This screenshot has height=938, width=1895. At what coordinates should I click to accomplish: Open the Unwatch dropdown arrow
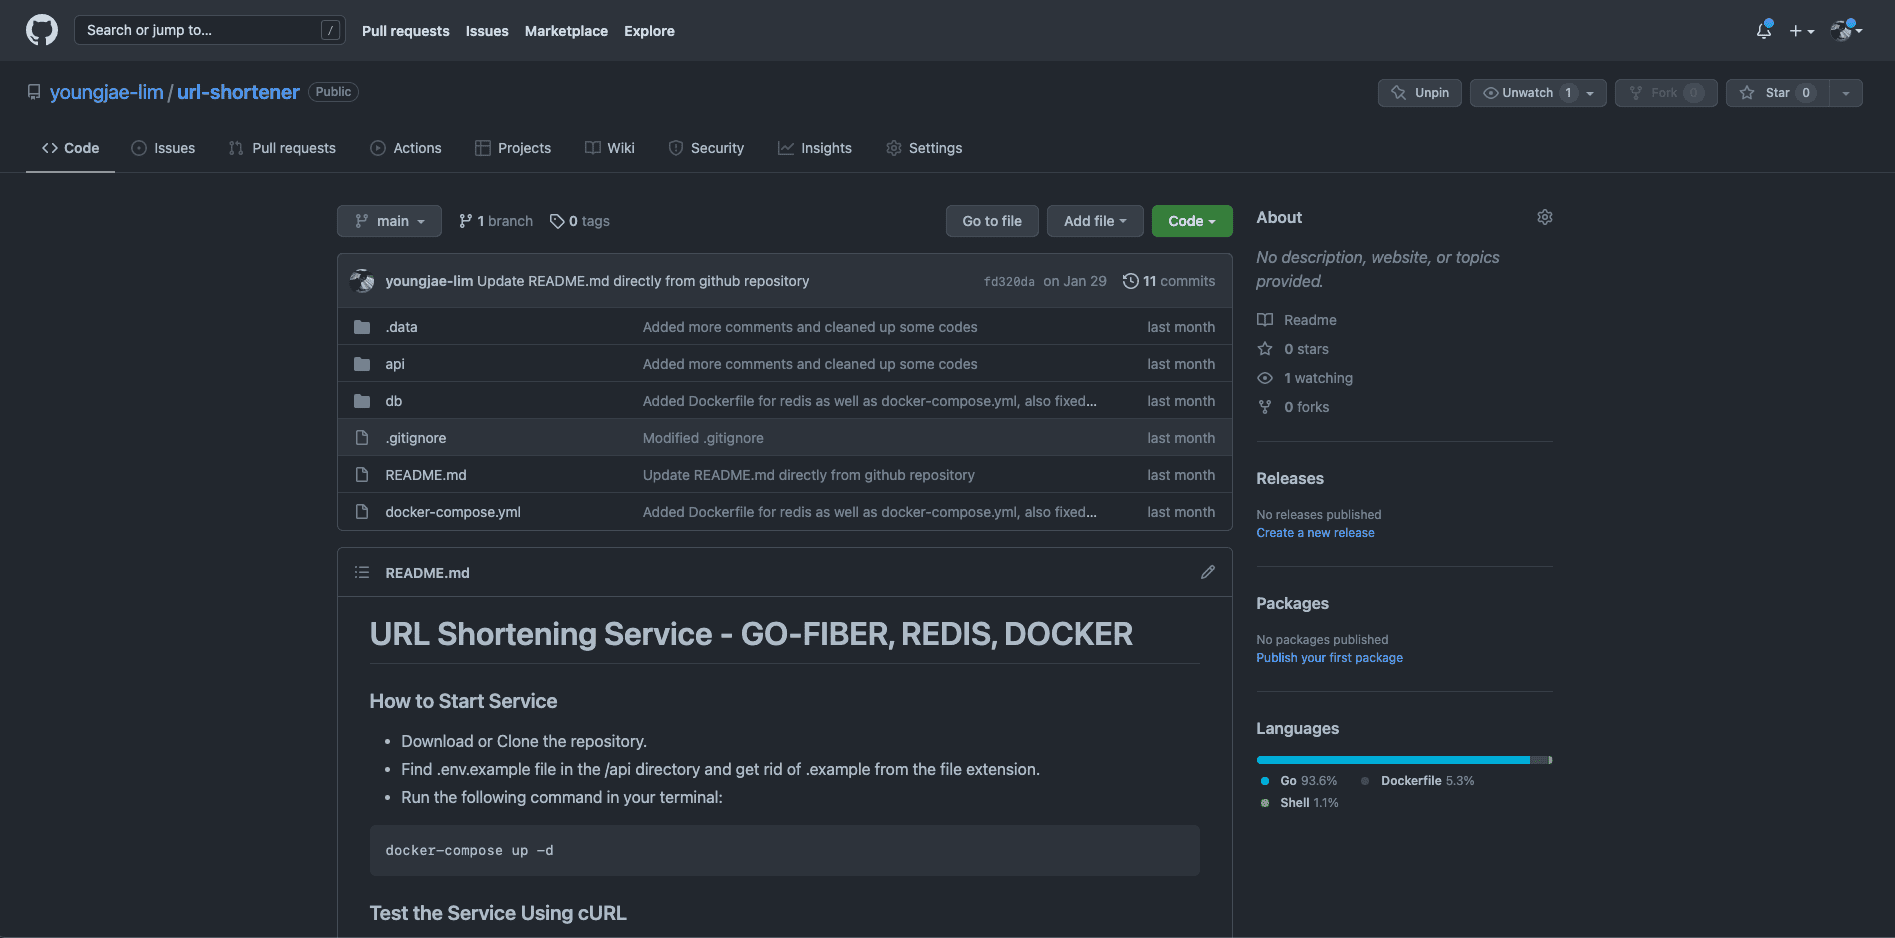pos(1591,93)
